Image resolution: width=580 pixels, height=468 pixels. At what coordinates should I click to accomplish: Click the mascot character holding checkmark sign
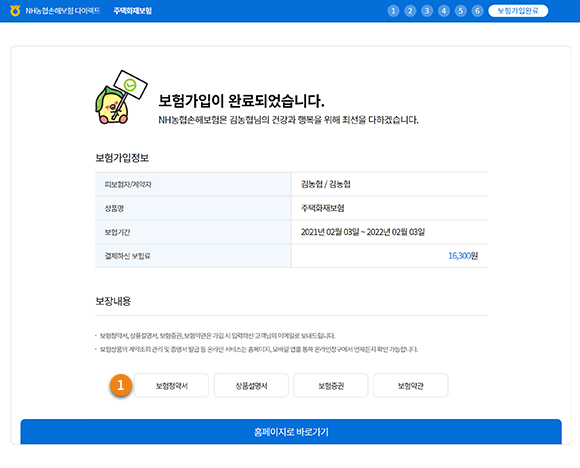121,97
